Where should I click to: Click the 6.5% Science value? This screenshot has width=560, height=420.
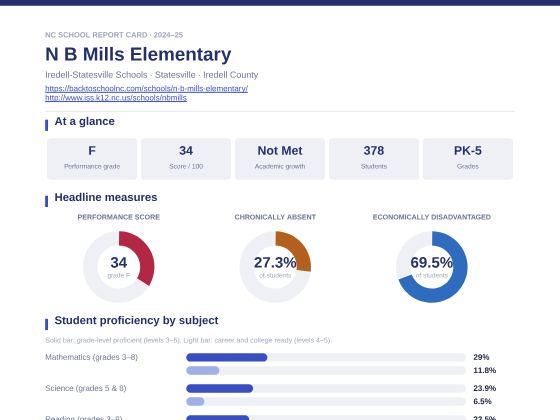tap(482, 402)
